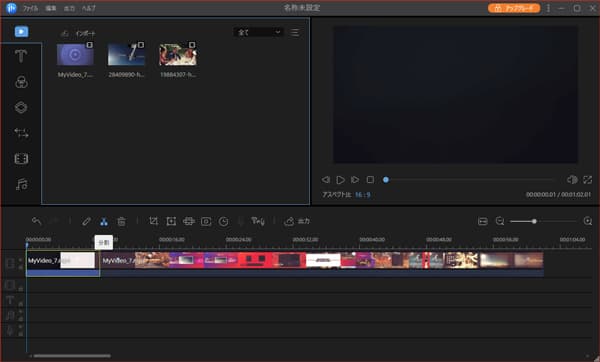
Task: Zoom in the timeline
Action: (x=588, y=221)
